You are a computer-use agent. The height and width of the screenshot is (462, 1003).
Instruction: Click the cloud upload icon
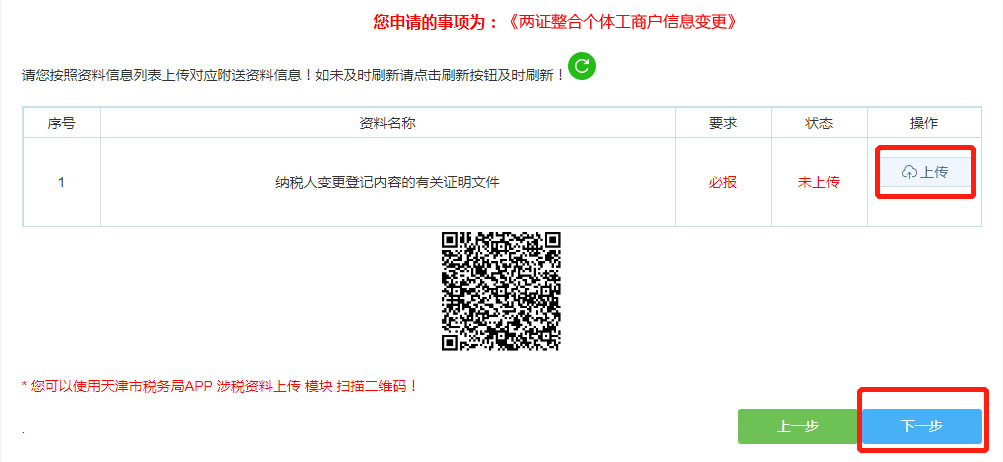(909, 172)
